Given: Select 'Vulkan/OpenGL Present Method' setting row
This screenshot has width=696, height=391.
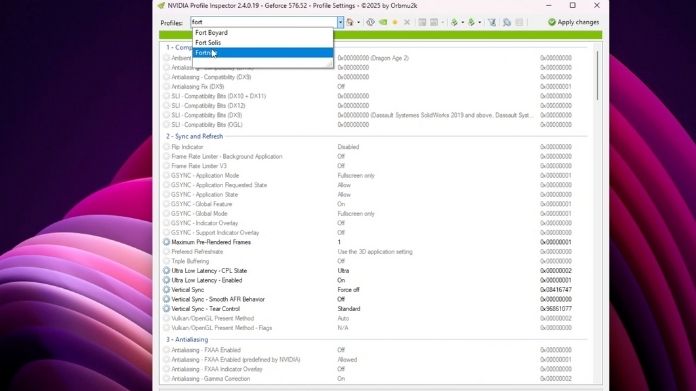Looking at the screenshot, I should 376,319.
